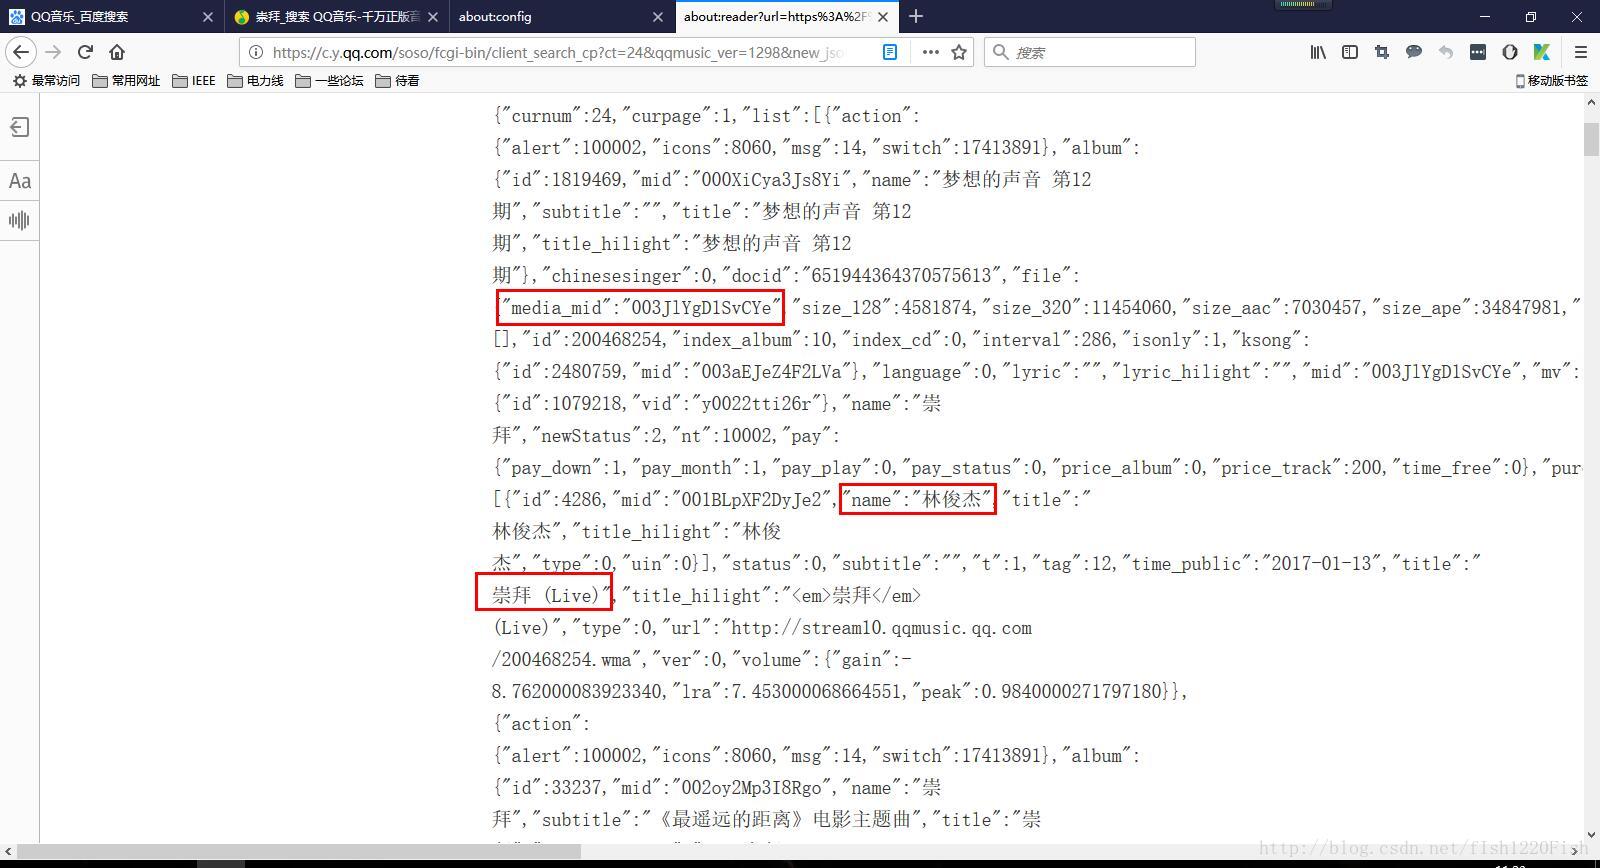
Task: Open the Library toolbar icon
Action: 1318,52
